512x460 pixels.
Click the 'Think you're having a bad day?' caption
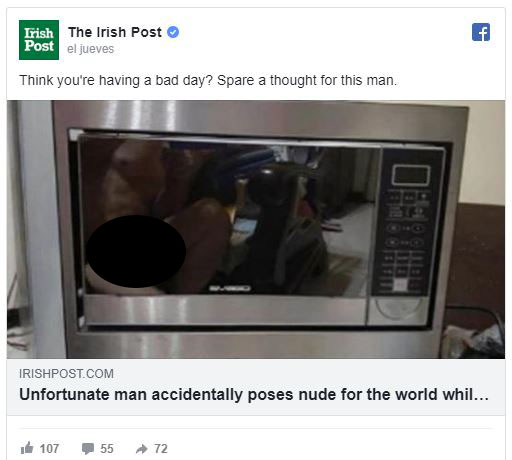[208, 80]
